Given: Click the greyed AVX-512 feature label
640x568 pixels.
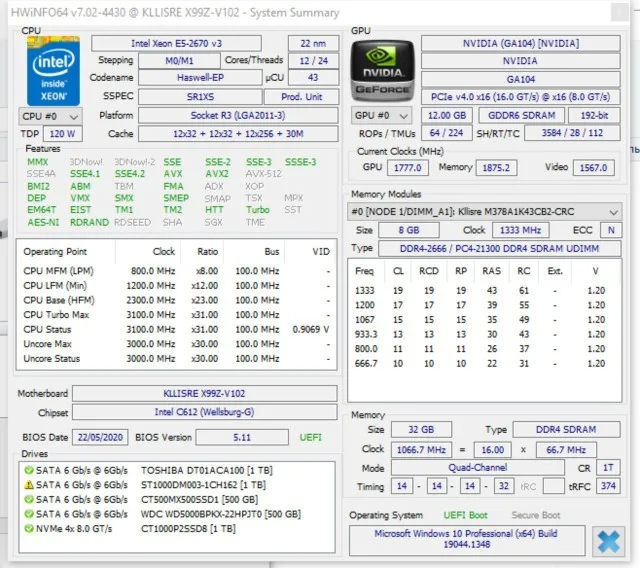Looking at the screenshot, I should 263,174.
